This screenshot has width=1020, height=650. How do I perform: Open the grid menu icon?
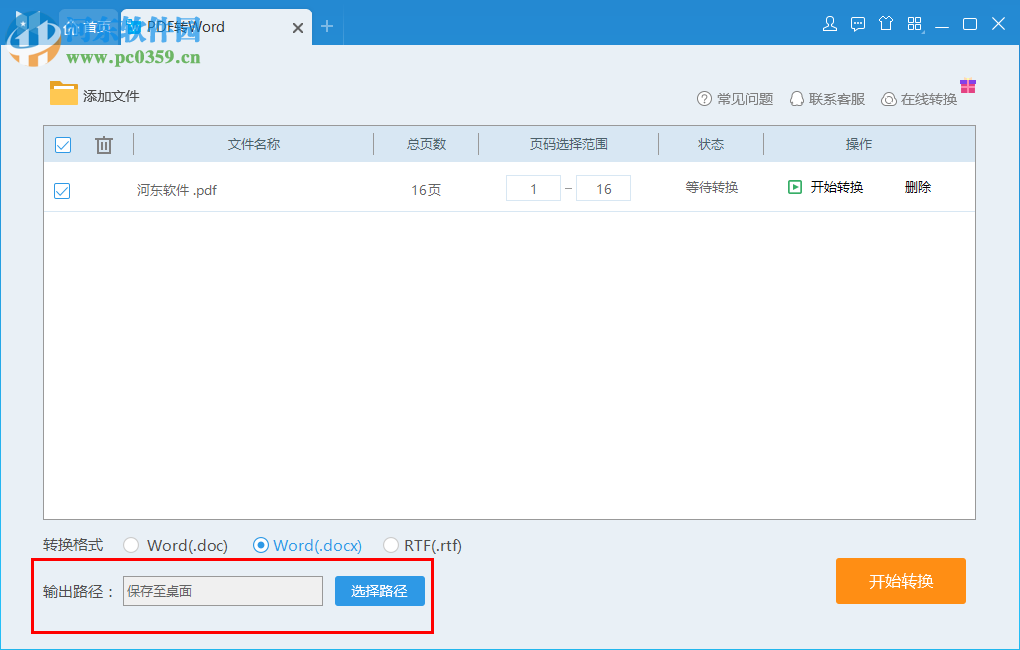915,24
